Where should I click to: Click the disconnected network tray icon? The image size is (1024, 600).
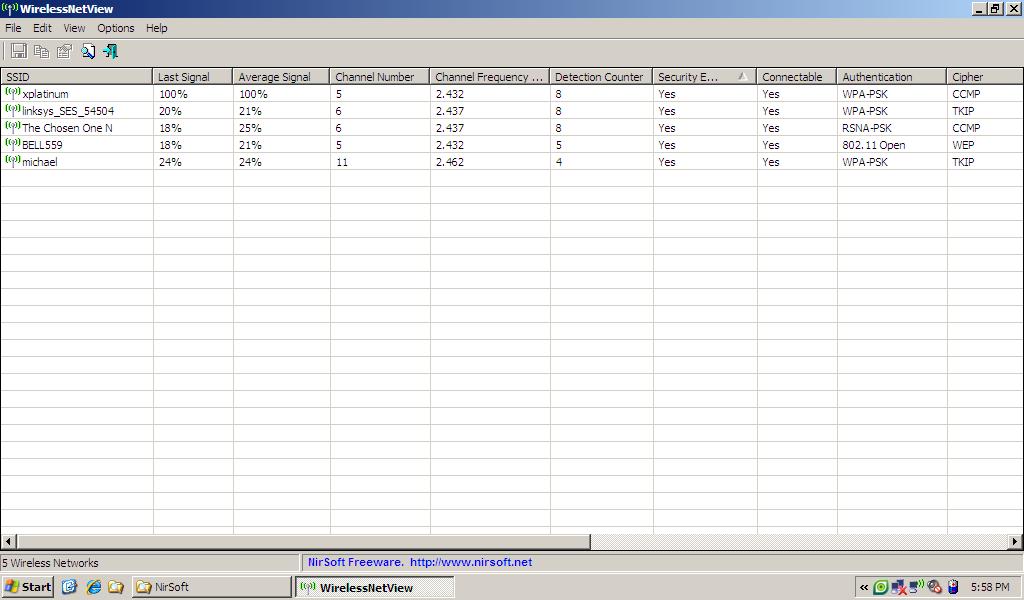point(899,587)
